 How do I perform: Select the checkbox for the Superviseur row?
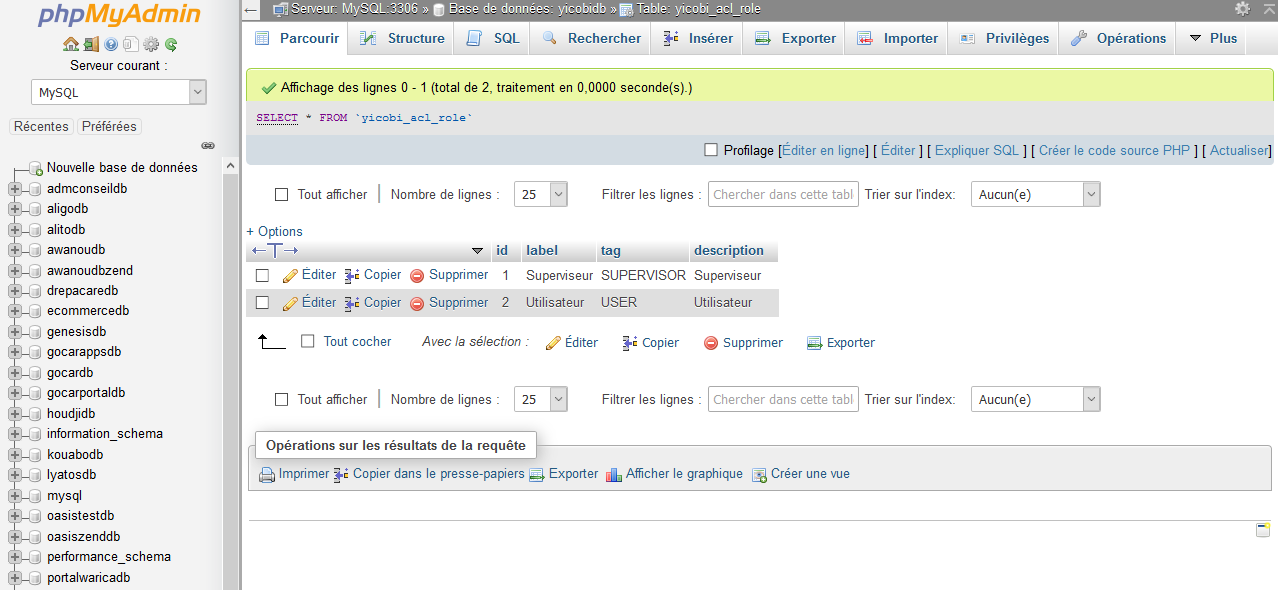[262, 275]
